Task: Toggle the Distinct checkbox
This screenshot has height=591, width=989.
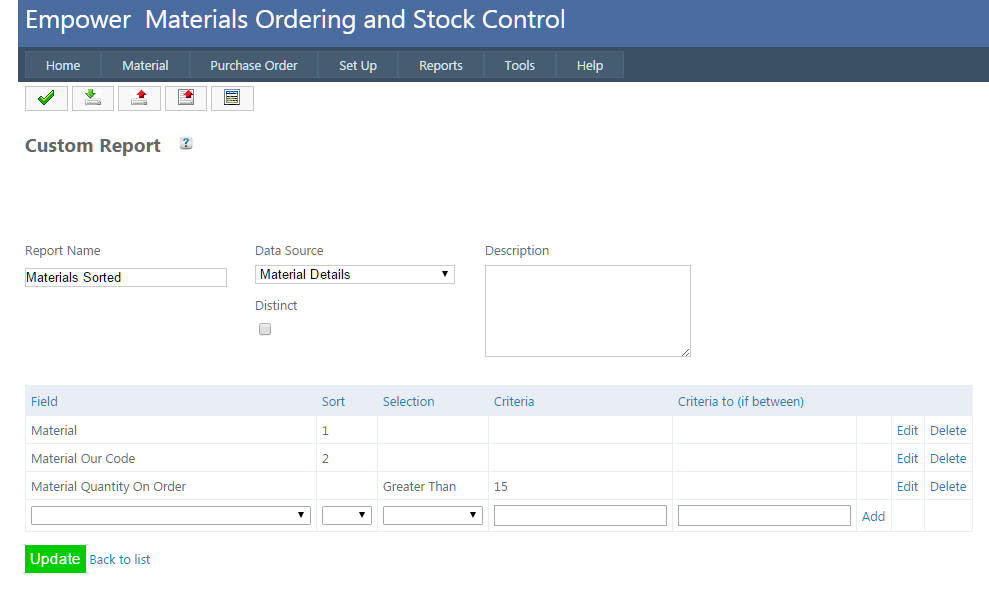Action: (265, 329)
